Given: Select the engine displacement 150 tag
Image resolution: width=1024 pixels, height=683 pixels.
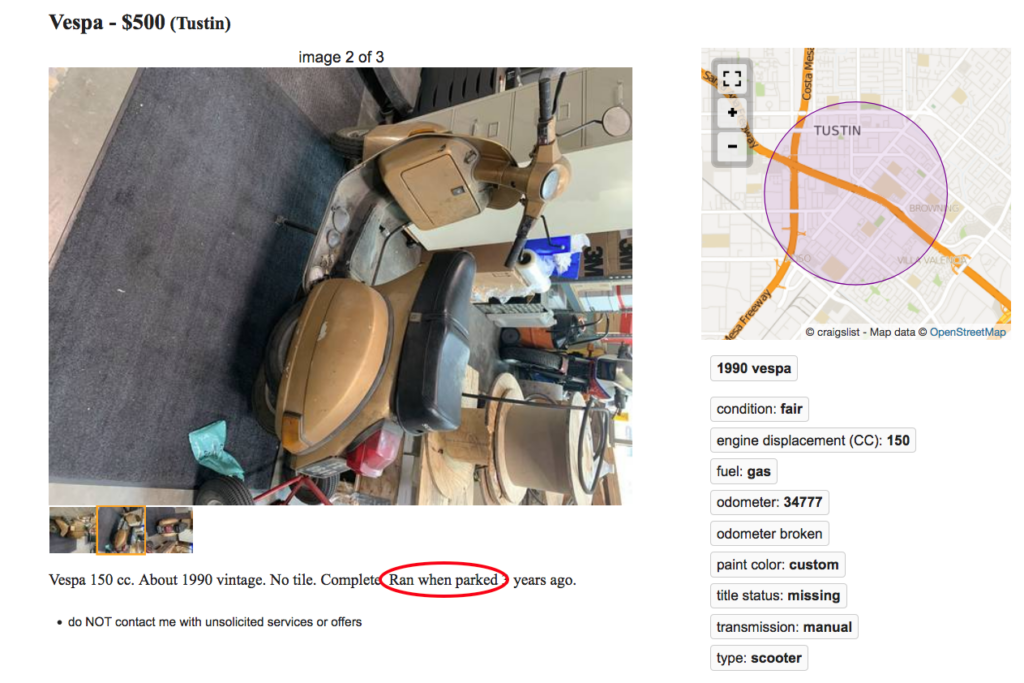Looking at the screenshot, I should point(812,440).
